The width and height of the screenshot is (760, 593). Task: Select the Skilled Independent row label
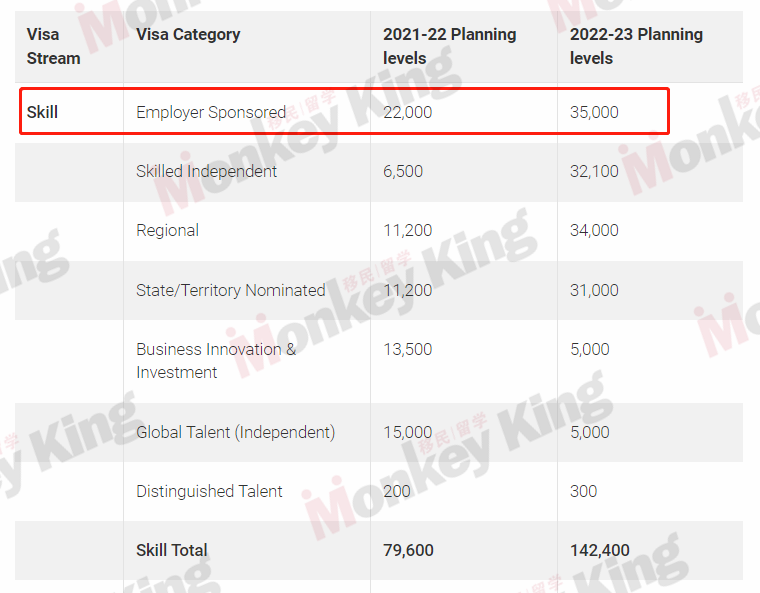coord(206,171)
